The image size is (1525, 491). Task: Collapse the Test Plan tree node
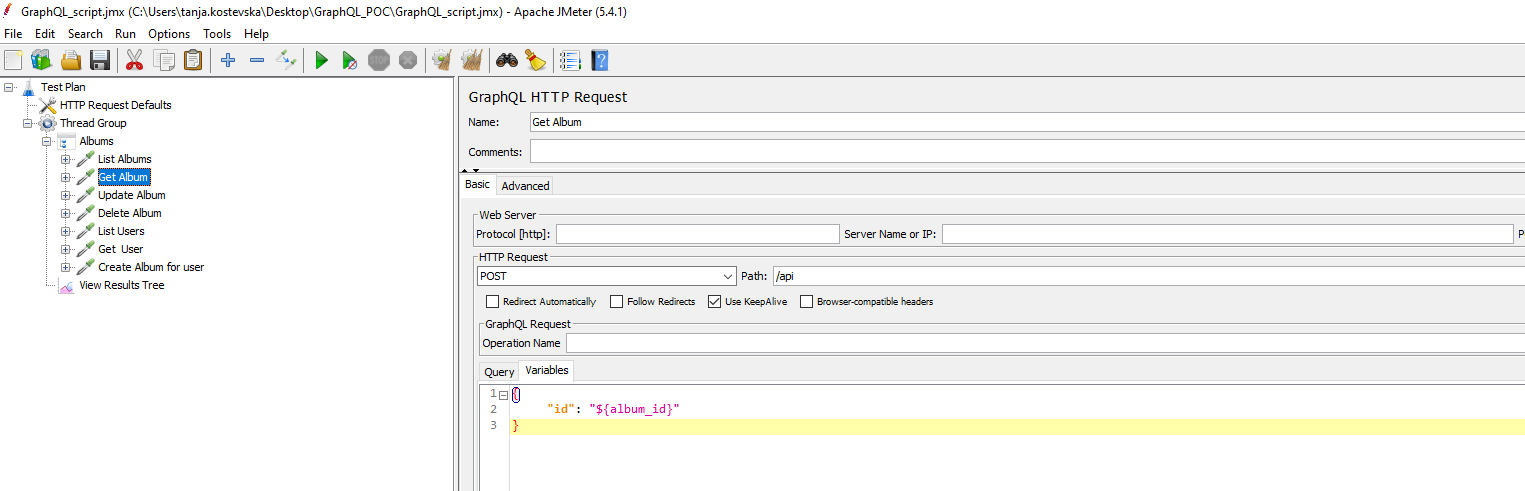click(9, 87)
